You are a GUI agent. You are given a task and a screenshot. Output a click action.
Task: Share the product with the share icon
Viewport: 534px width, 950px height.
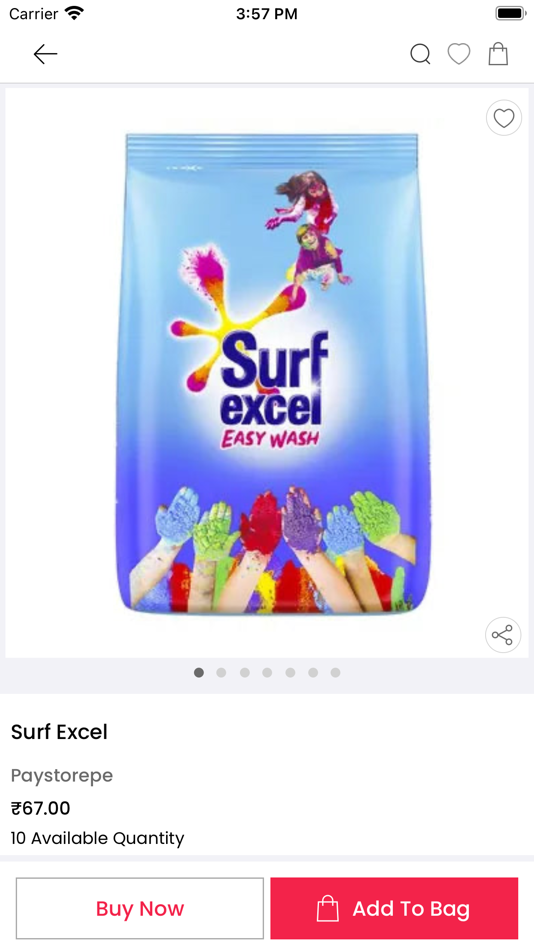(502, 635)
